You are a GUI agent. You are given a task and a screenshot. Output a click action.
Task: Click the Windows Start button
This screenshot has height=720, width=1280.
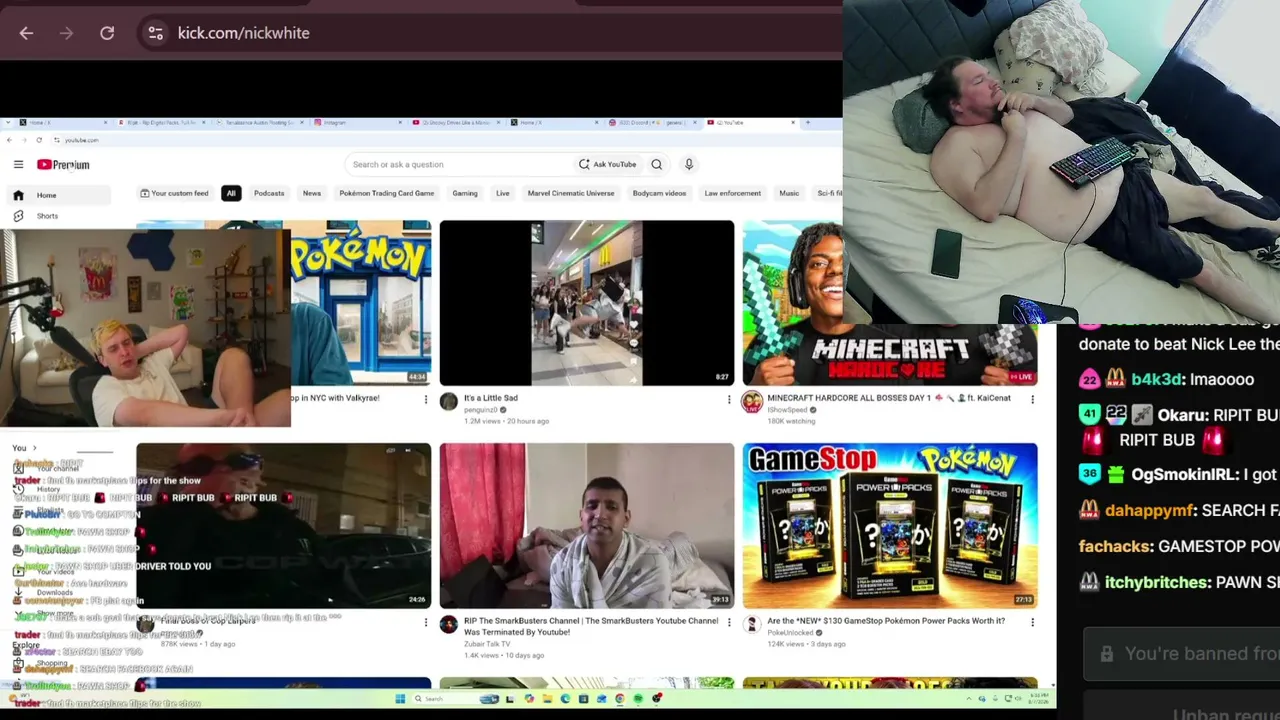pos(399,698)
